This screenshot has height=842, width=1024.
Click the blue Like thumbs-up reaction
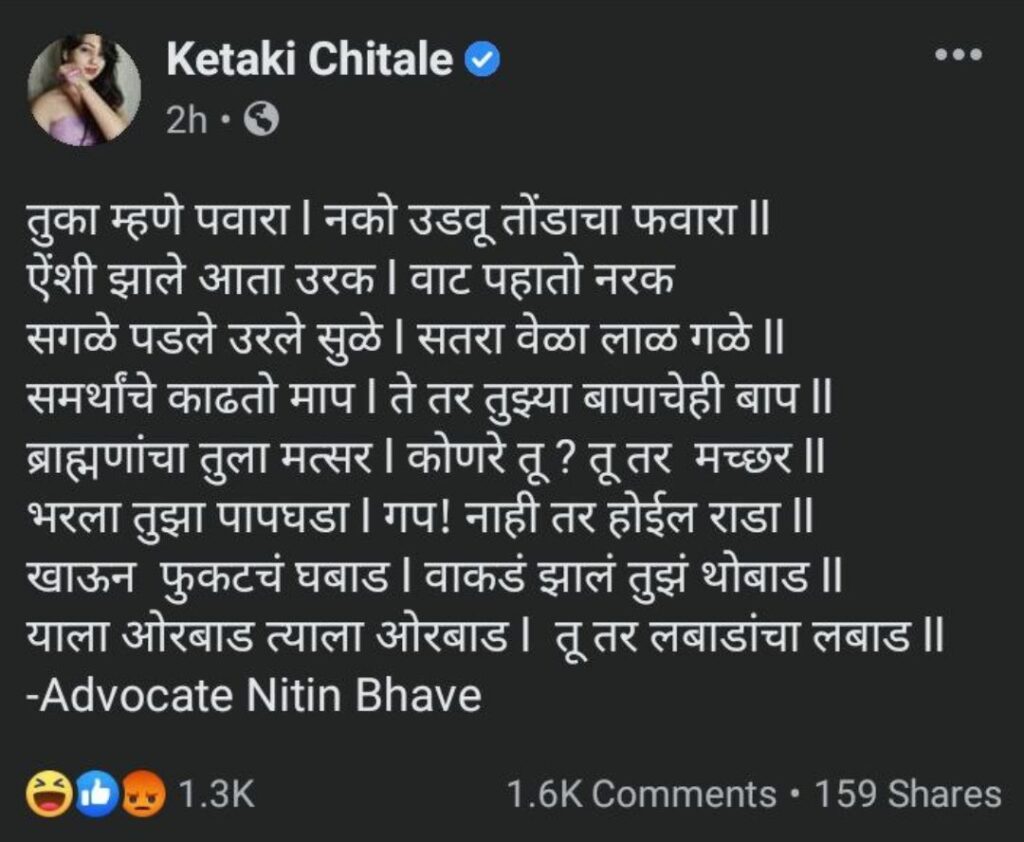pos(96,794)
